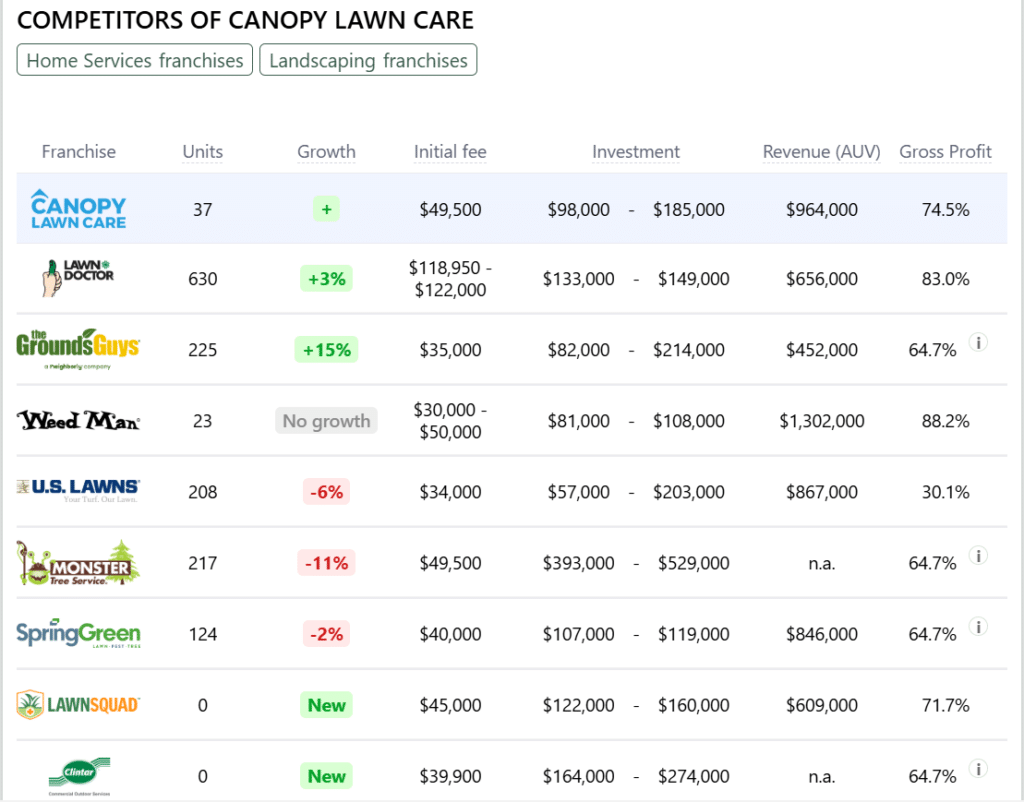
Task: Click the $964,000 revenue value
Action: (822, 210)
